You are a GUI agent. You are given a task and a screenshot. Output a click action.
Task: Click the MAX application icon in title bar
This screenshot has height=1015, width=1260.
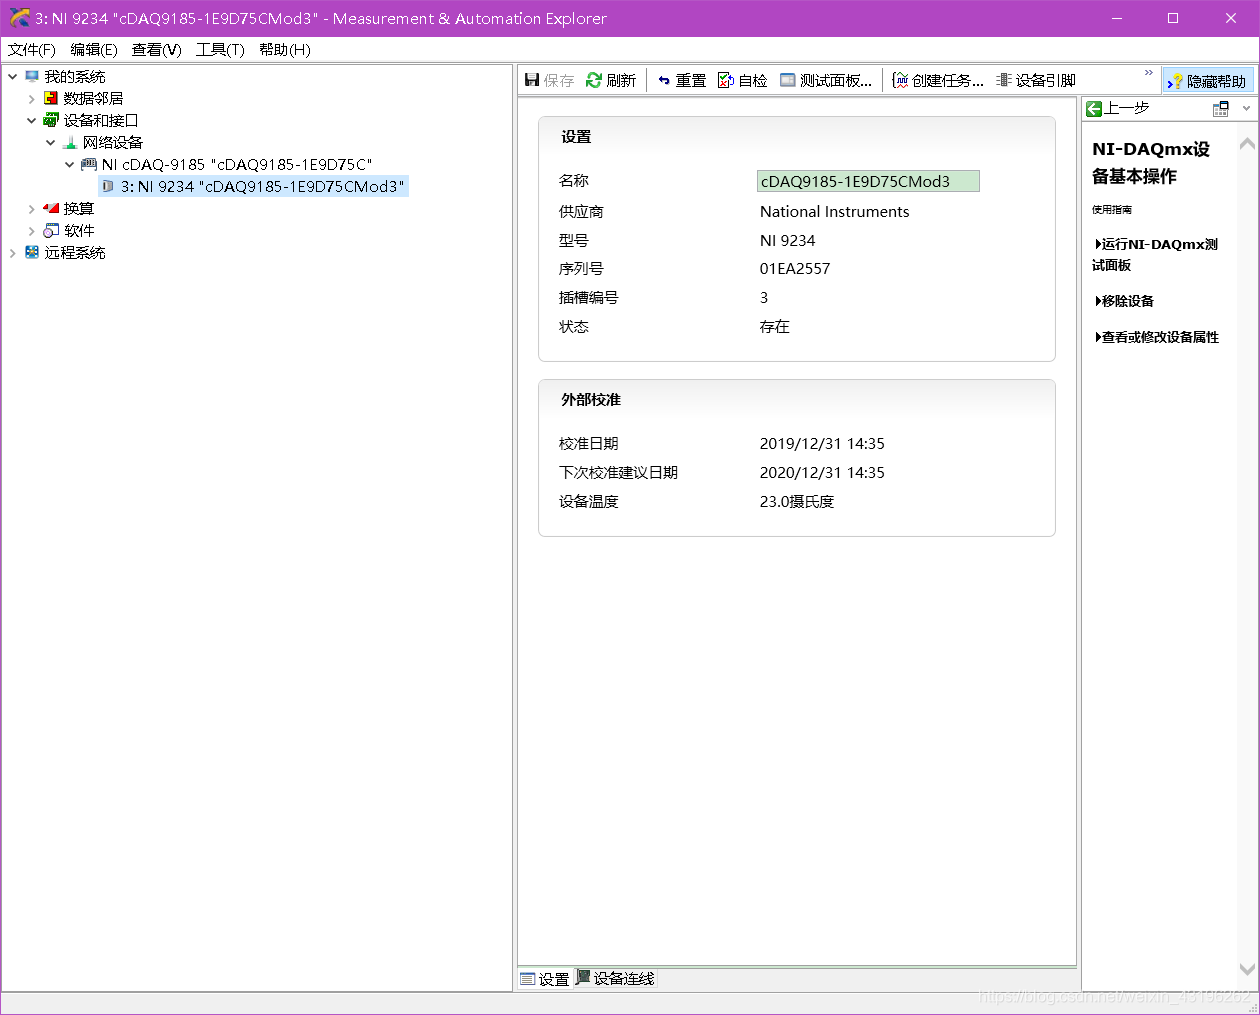click(19, 18)
